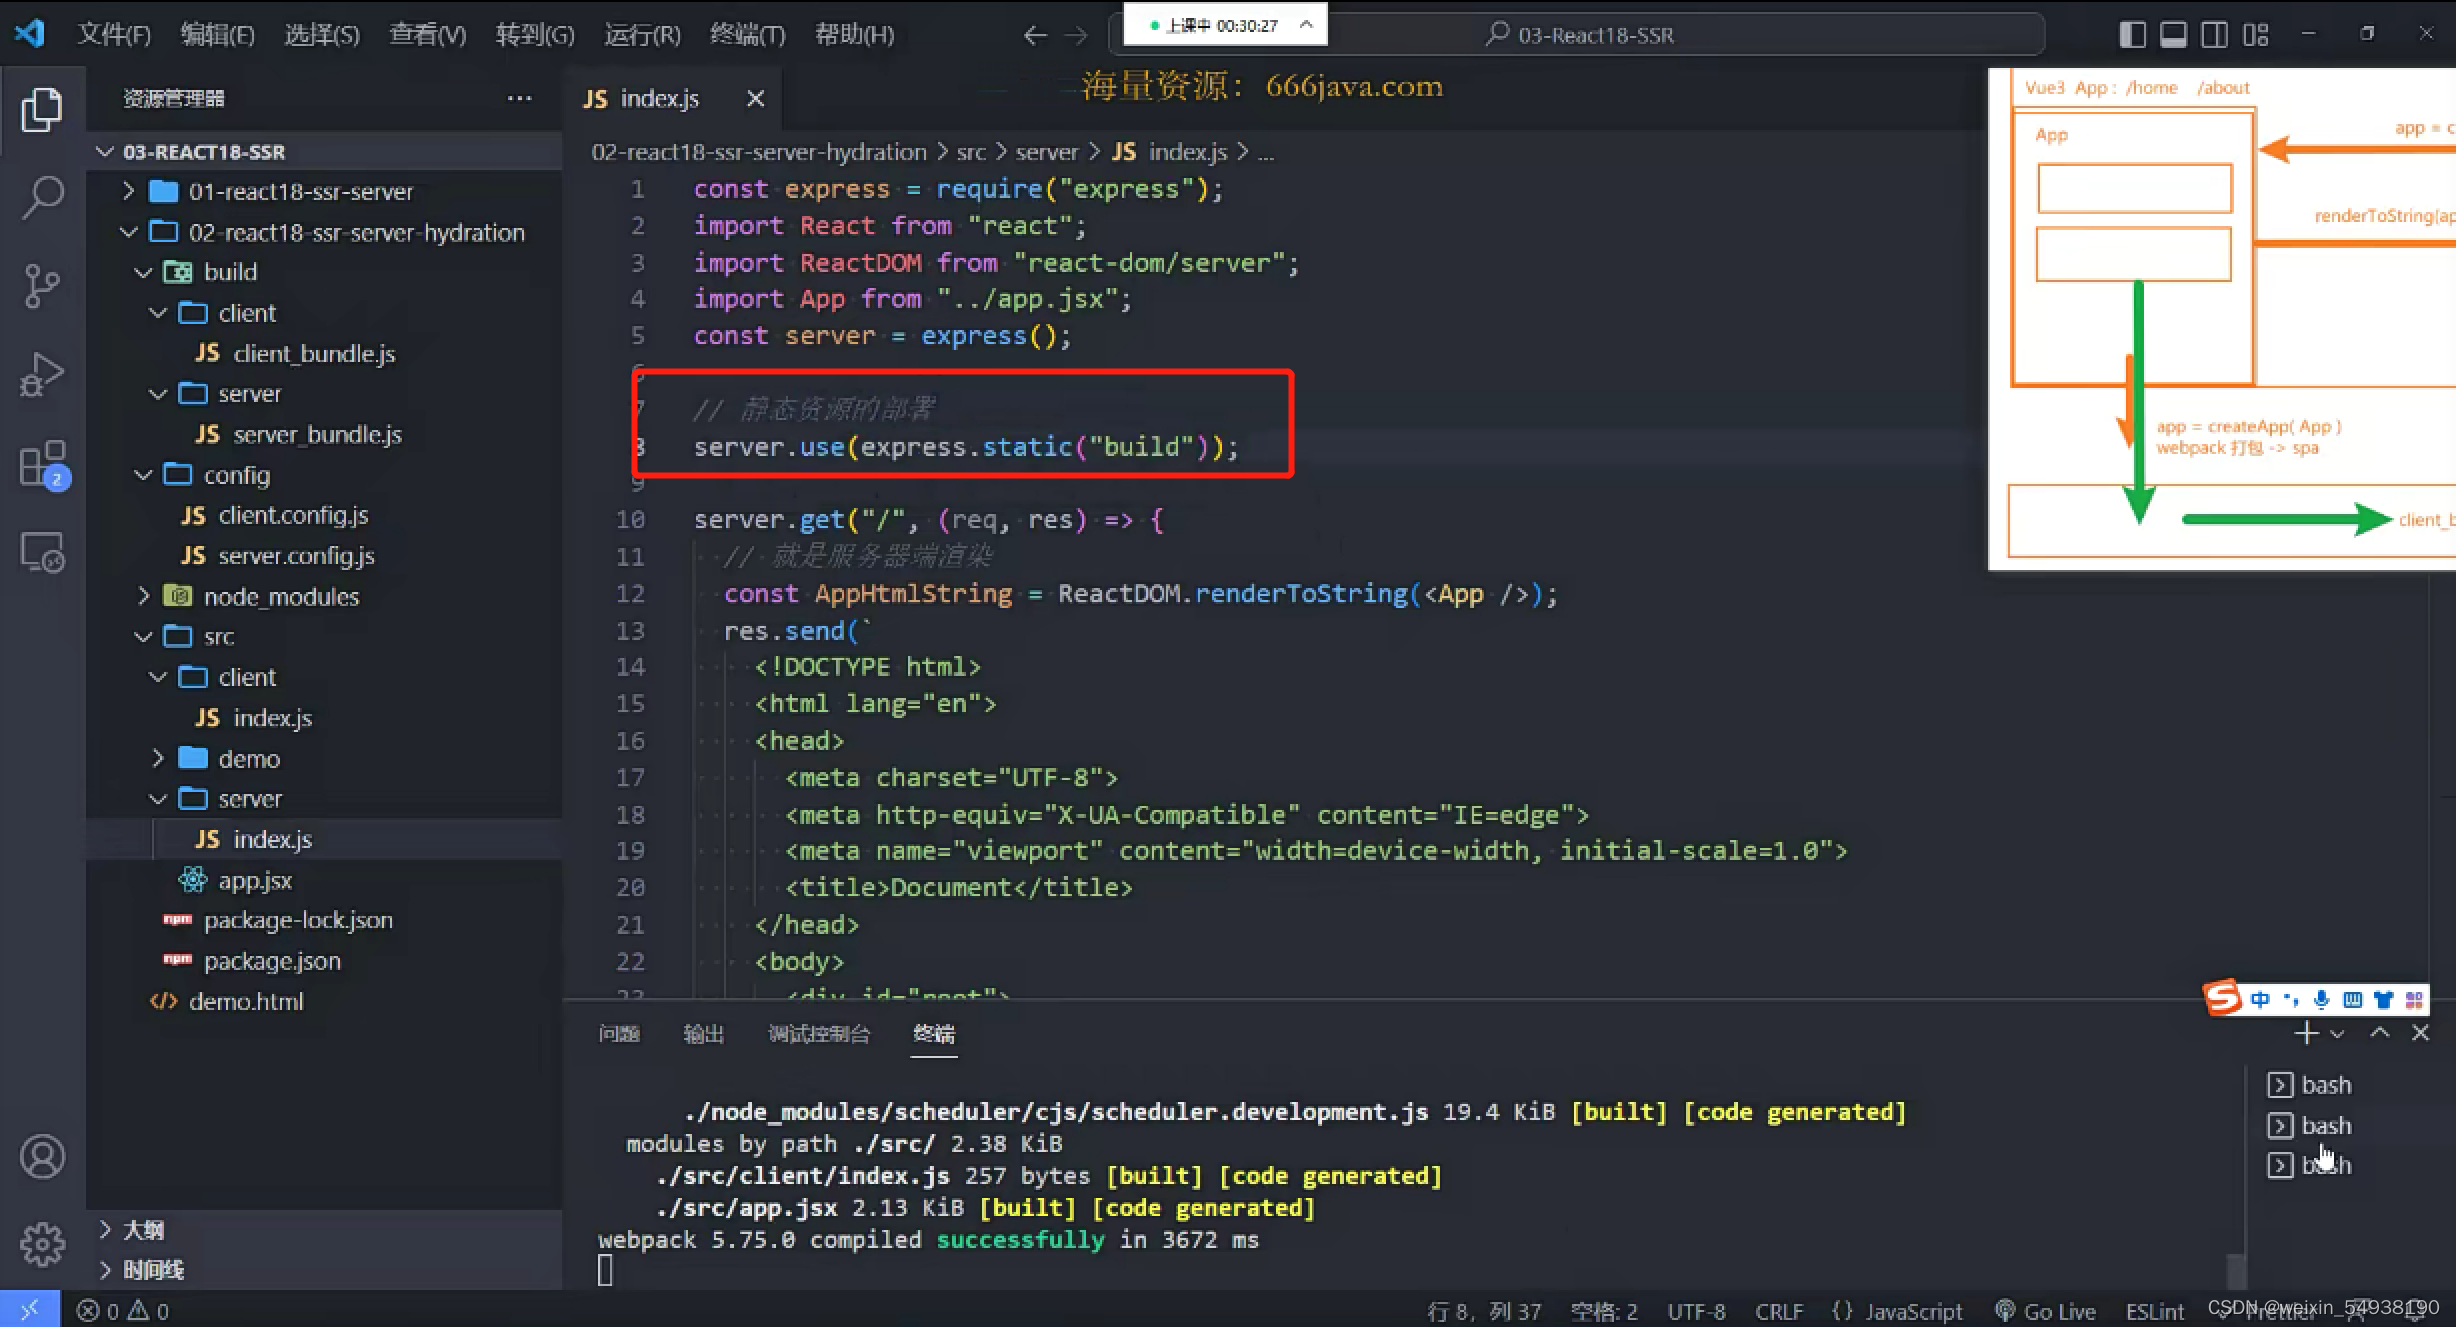Open the 运行(R) menu

coord(642,35)
